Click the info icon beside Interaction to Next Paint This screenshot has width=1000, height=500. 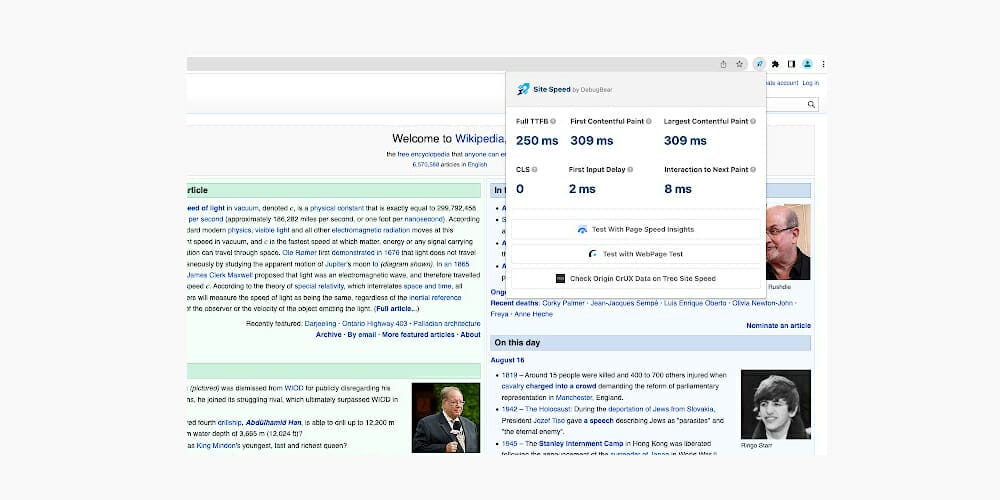point(753,170)
